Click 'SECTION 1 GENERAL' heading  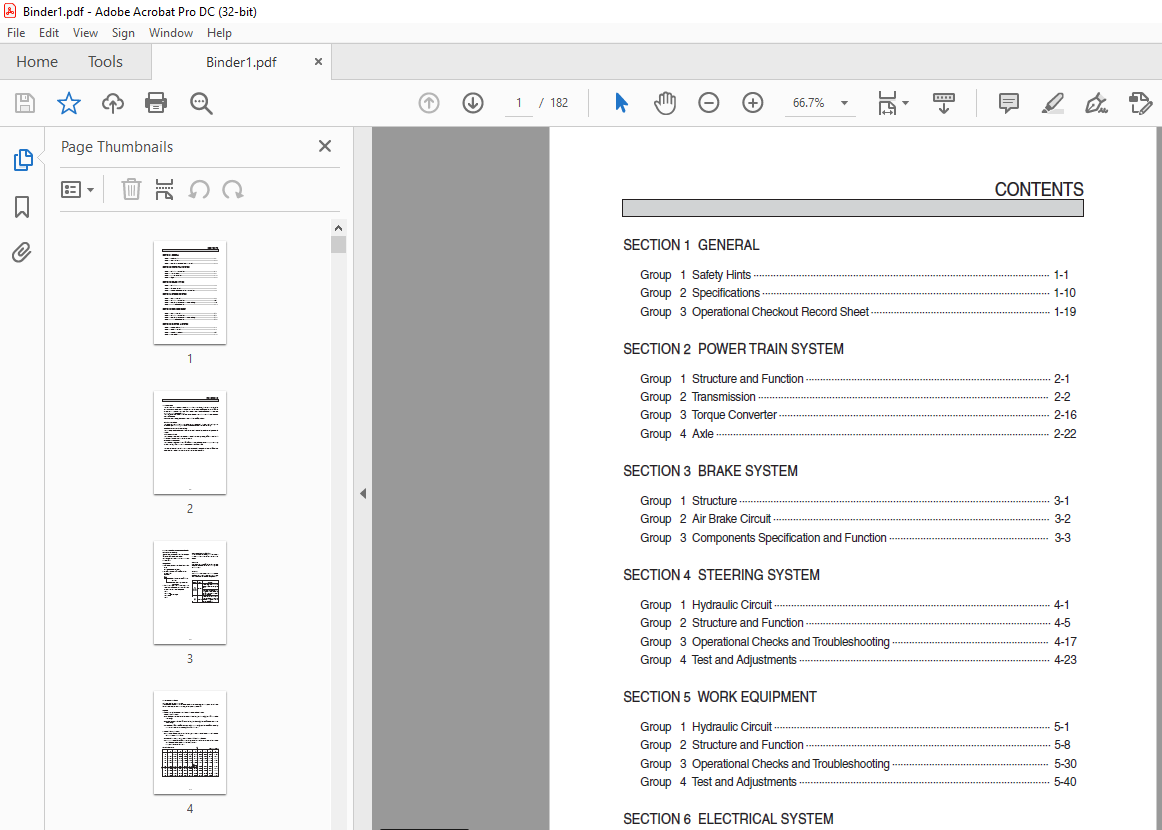(691, 245)
